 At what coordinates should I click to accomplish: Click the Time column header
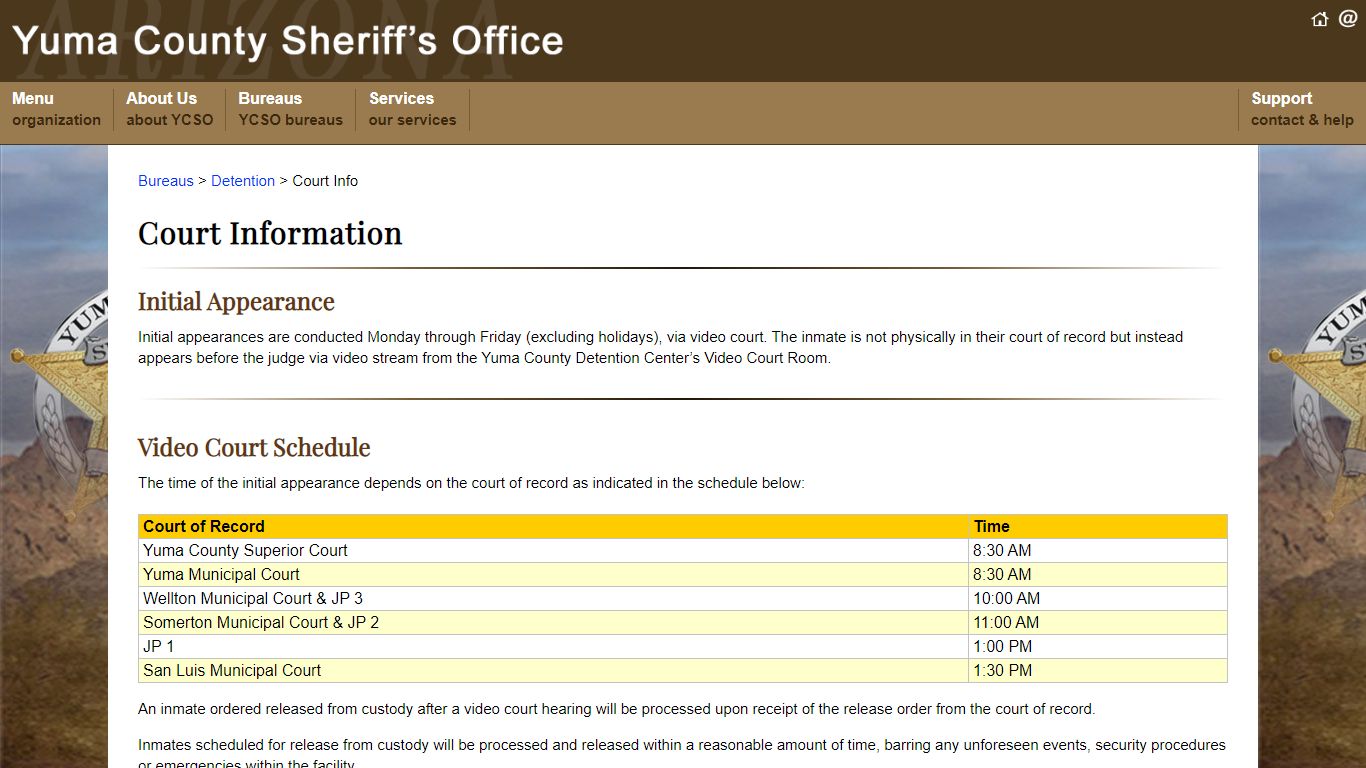click(x=1098, y=527)
